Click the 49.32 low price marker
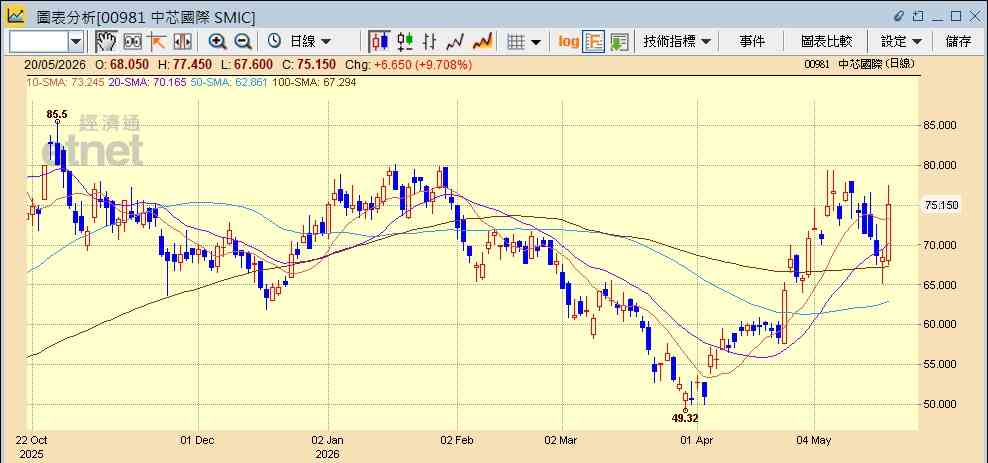 coord(686,417)
